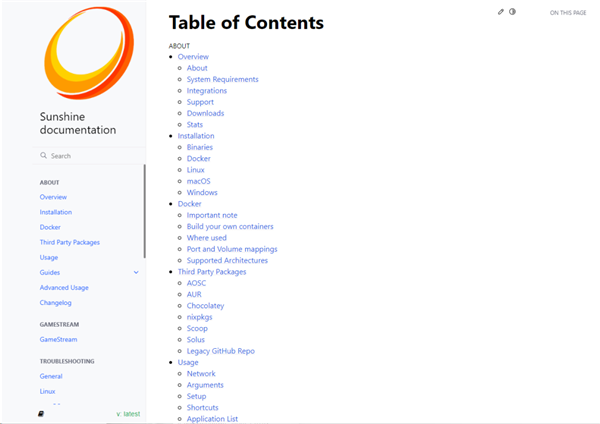
Task: Select Third Party Packages in sidebar
Action: click(69, 242)
